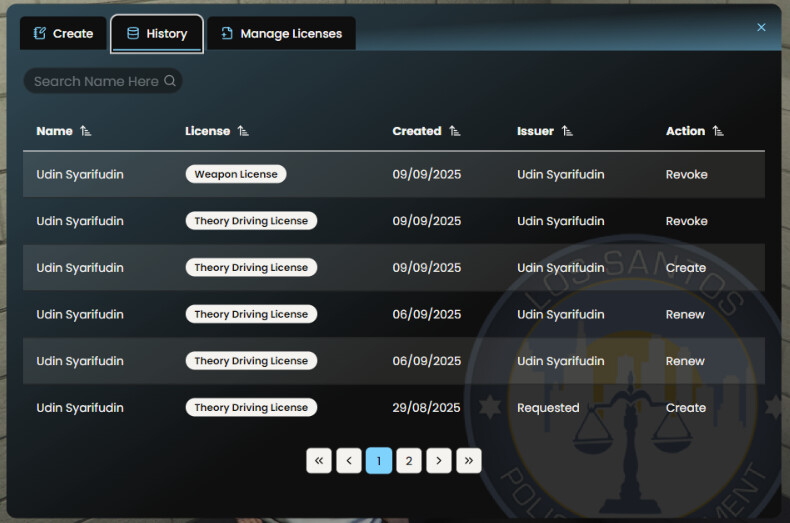Switch to the Manage Licenses tab

pos(281,33)
